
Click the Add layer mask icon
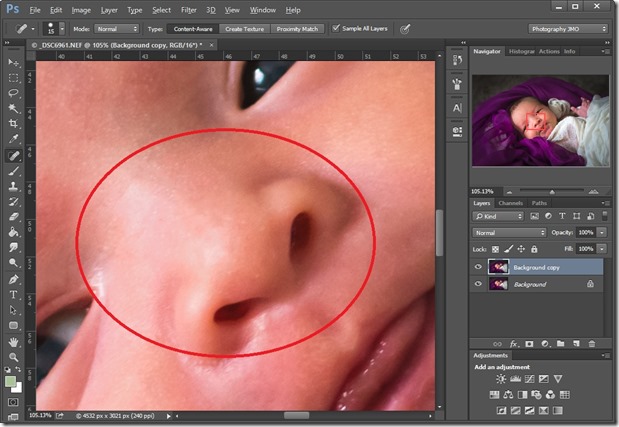coord(529,344)
